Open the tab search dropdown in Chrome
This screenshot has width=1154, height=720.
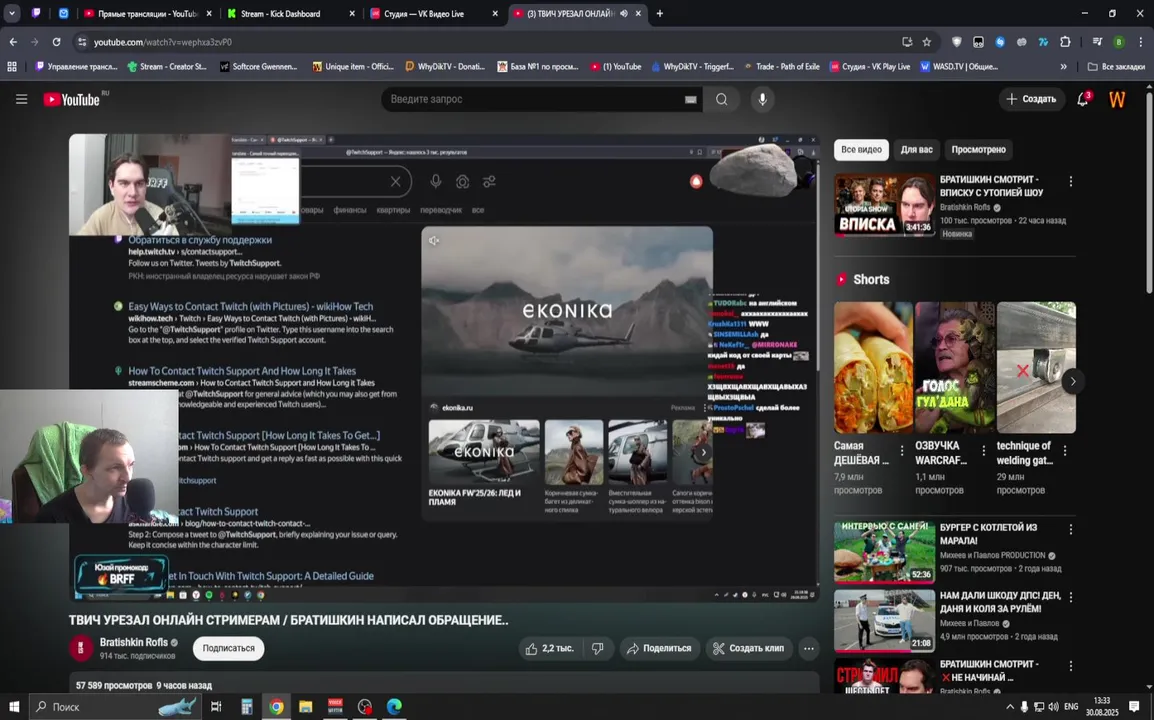(x=12, y=13)
